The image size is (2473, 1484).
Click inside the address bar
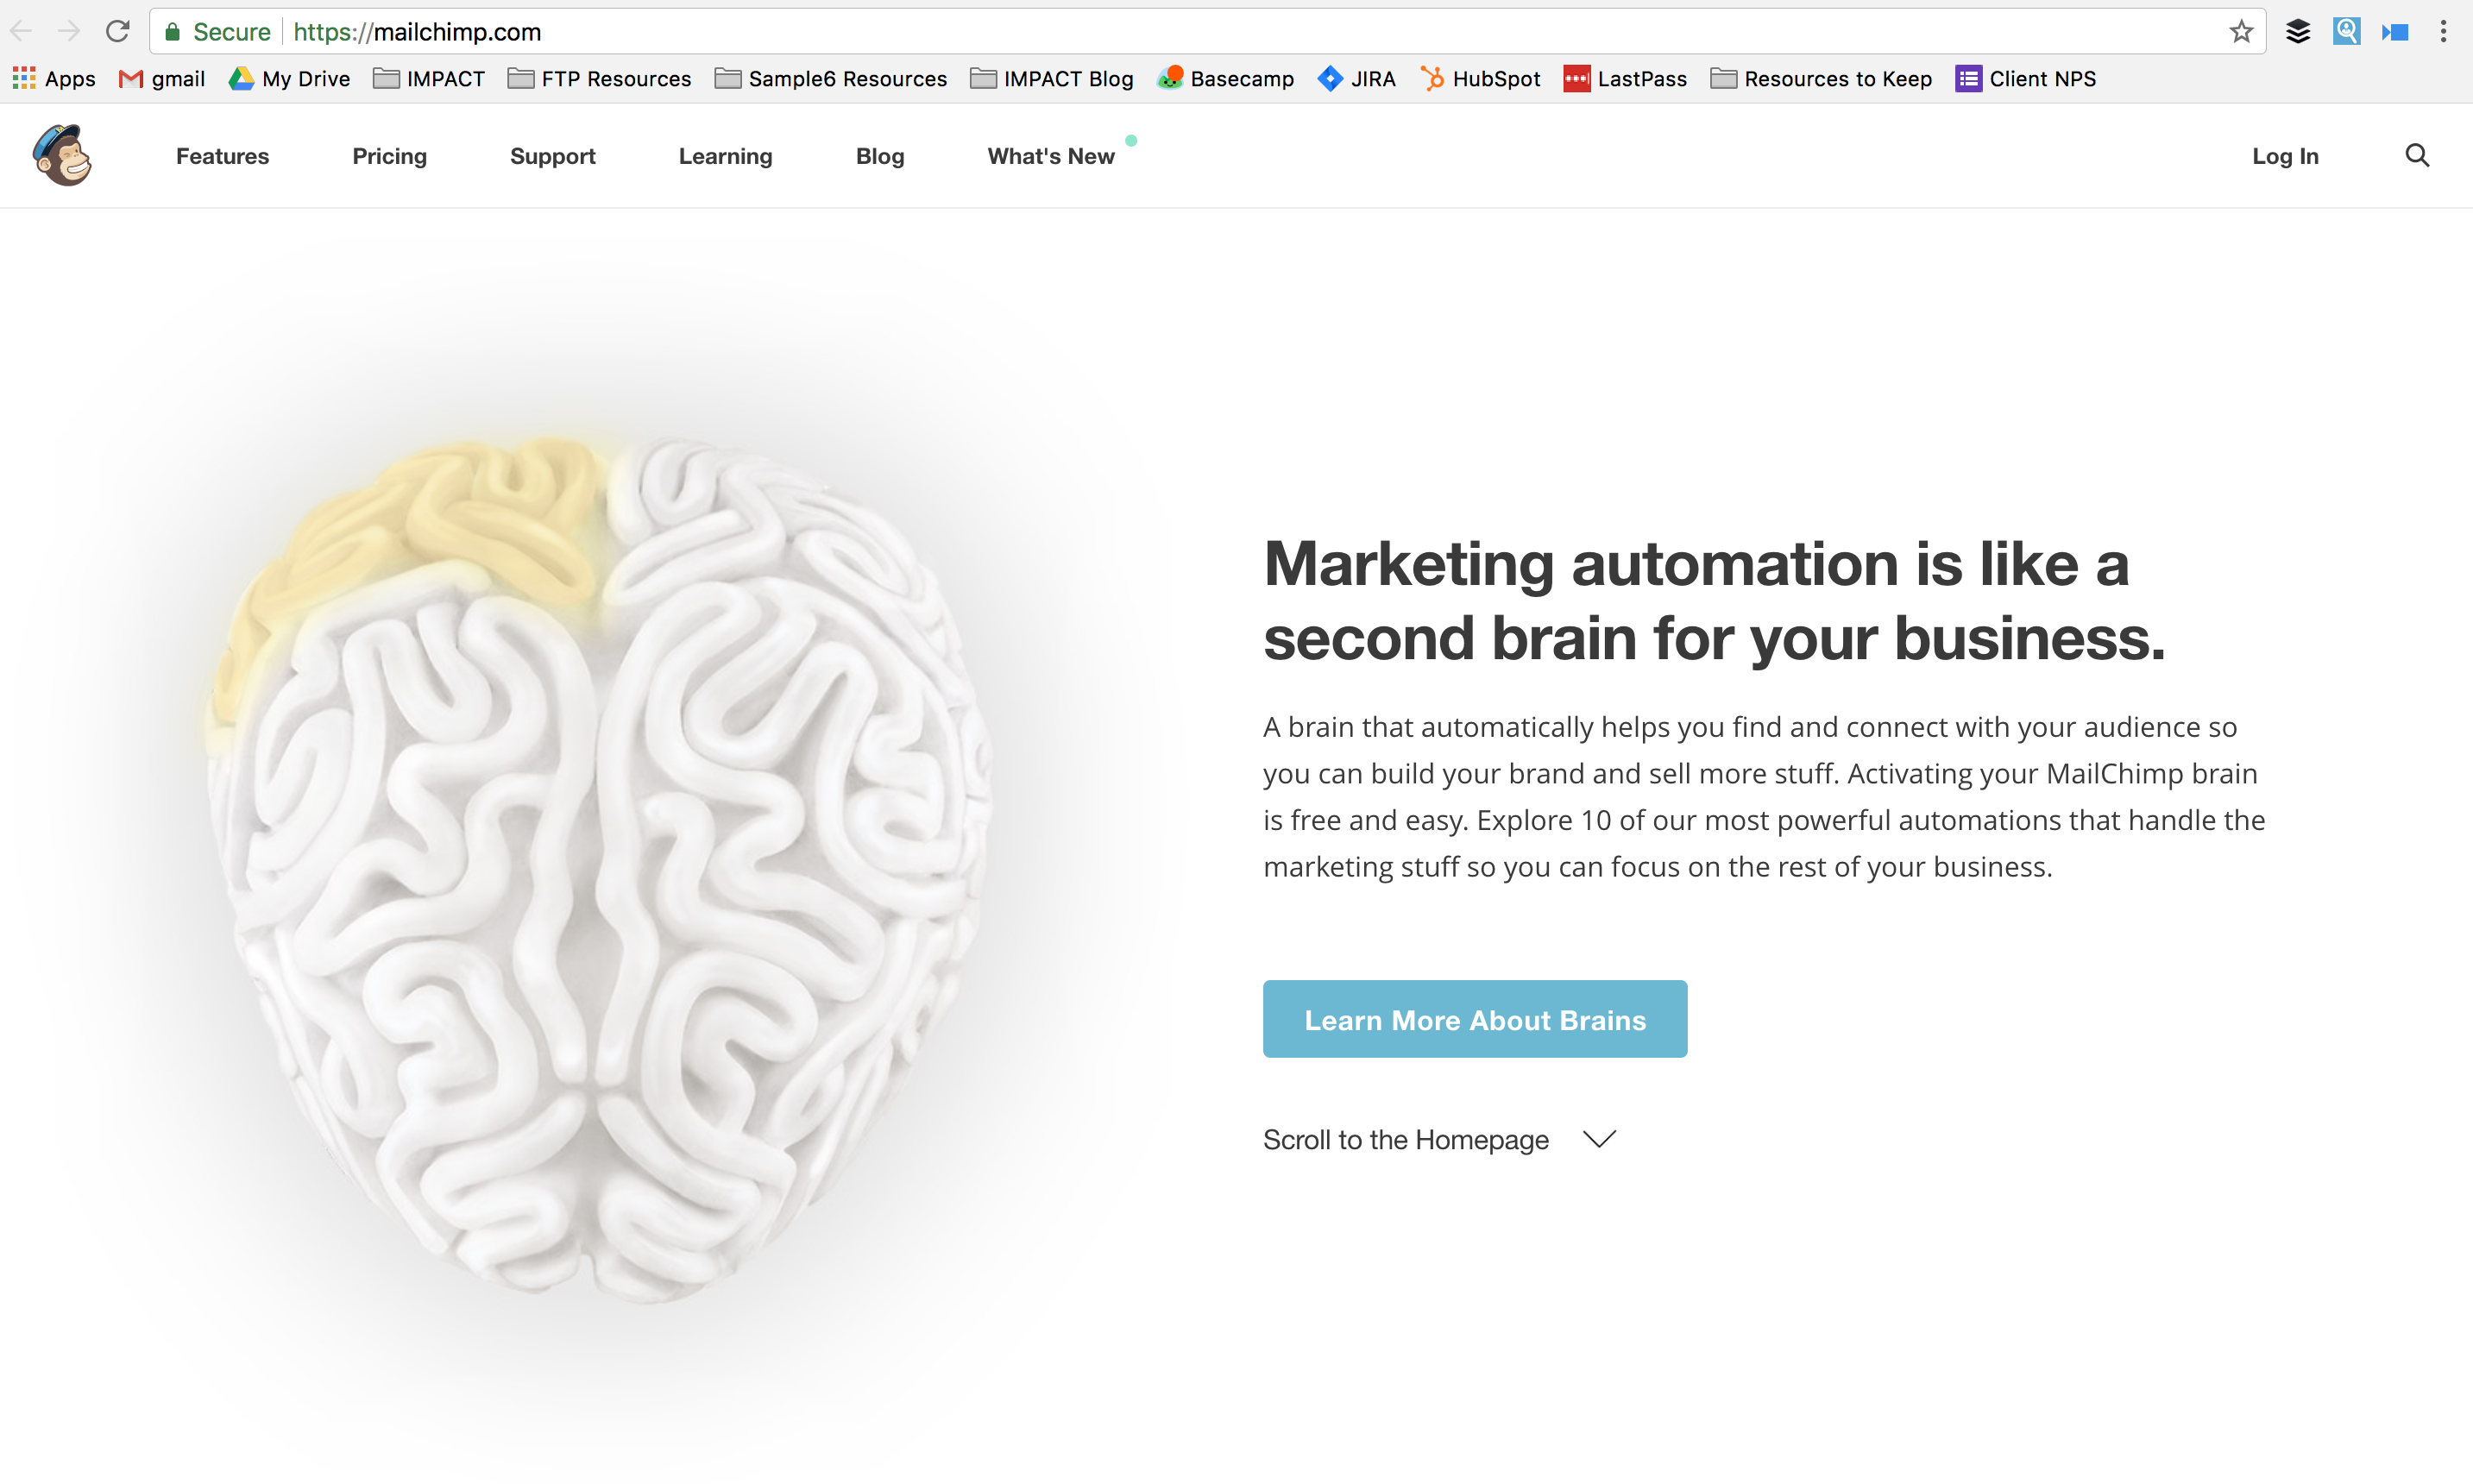(x=700, y=31)
